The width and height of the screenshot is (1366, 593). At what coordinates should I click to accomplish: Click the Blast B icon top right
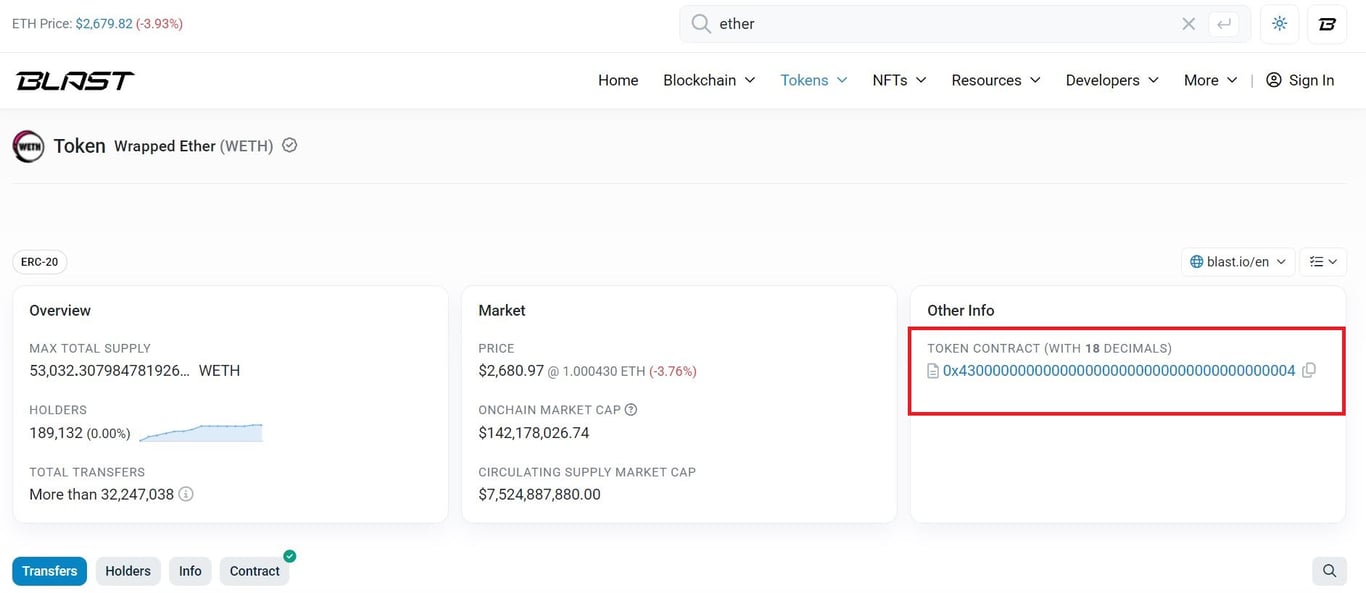1327,23
